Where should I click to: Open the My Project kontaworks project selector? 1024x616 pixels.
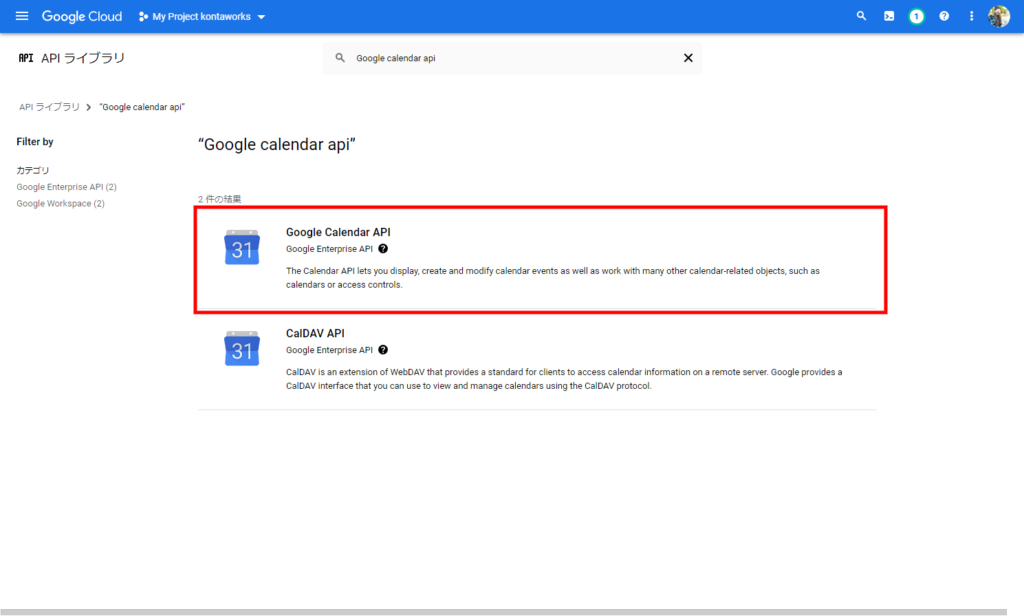[202, 16]
